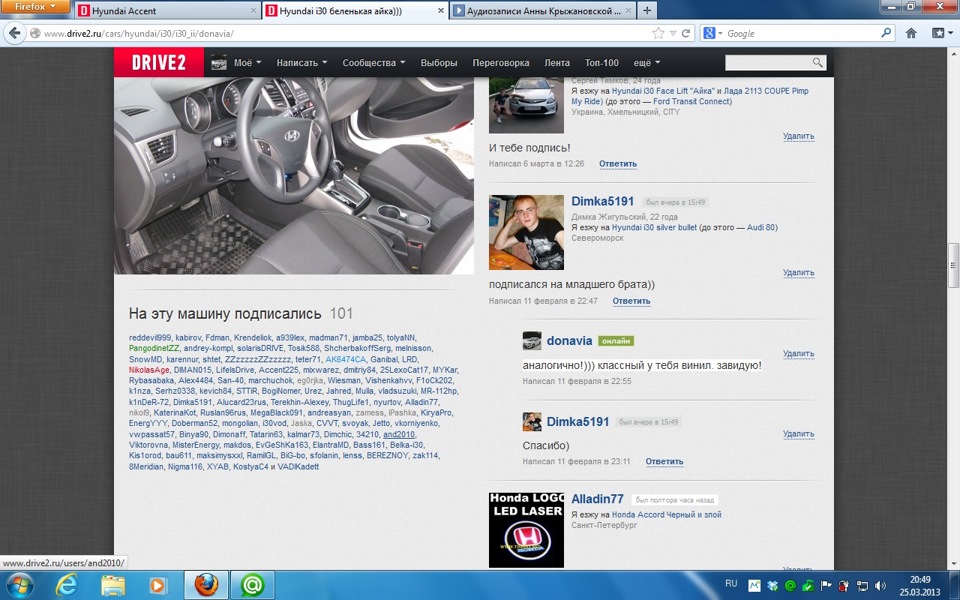This screenshot has height=600, width=960.
Task: Expand the Написать dropdown menu
Action: (x=301, y=62)
